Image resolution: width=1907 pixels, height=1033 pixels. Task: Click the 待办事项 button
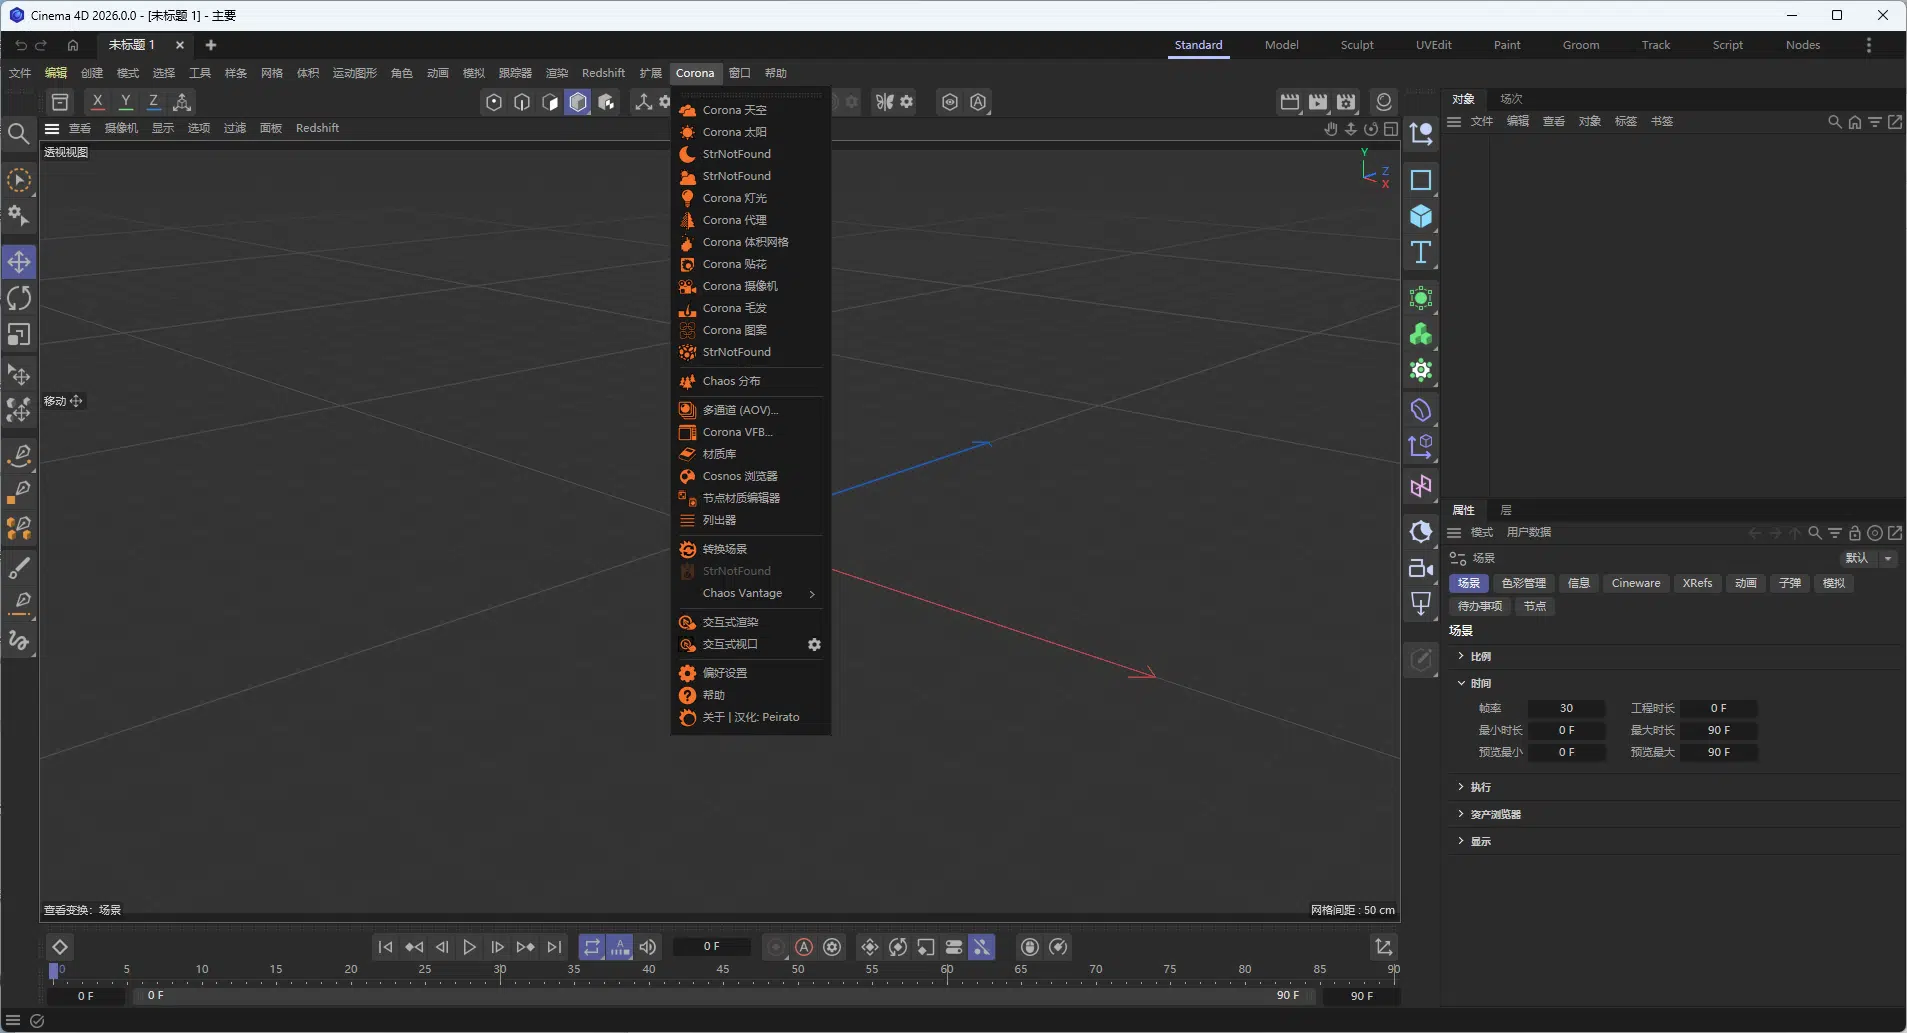(x=1479, y=606)
